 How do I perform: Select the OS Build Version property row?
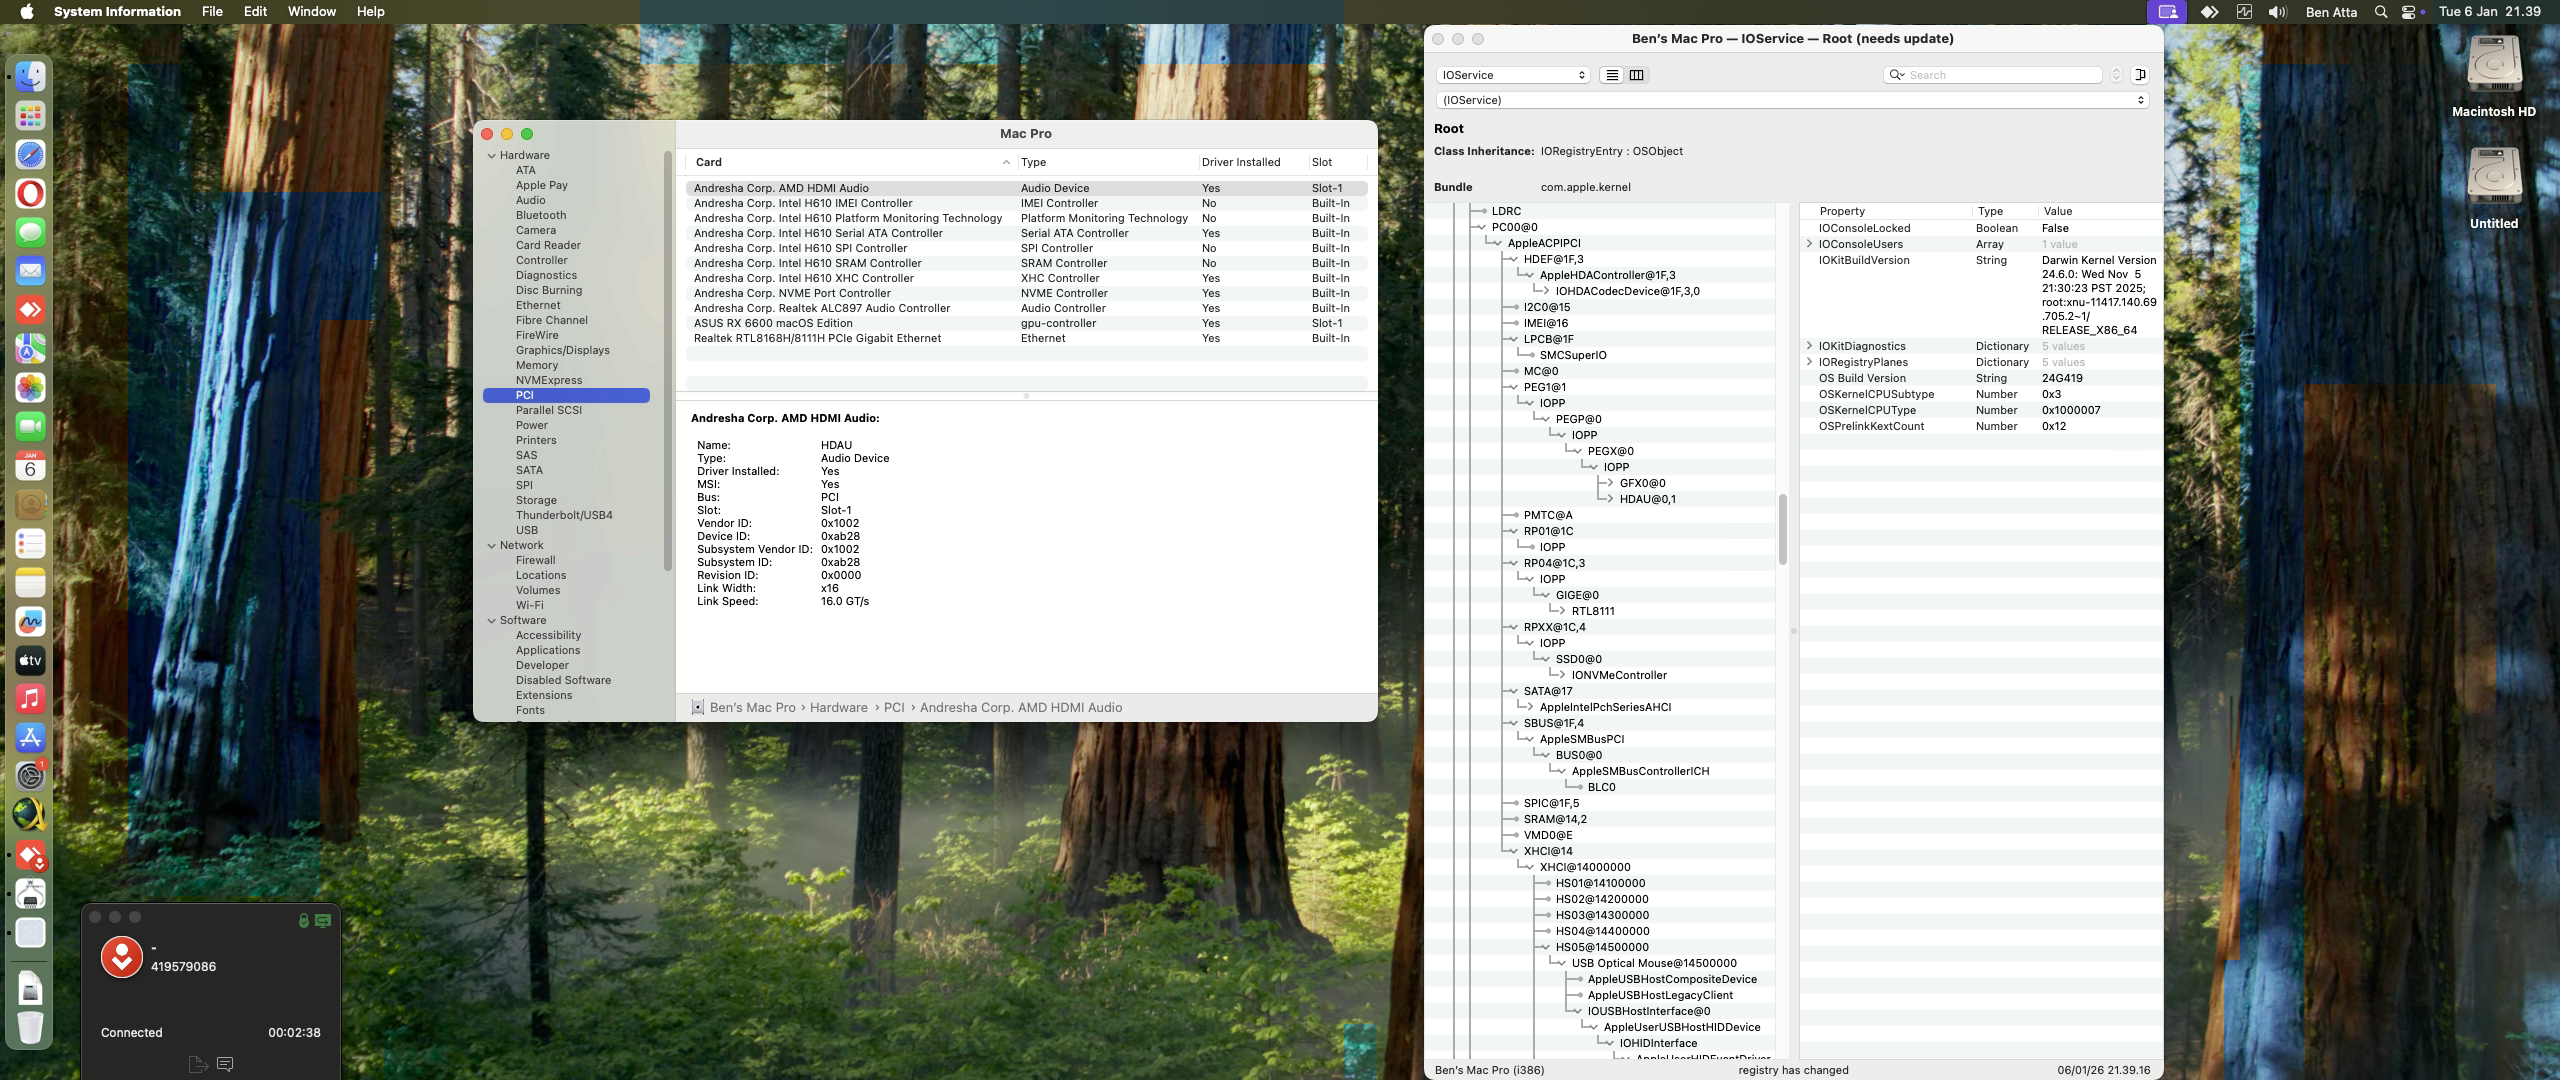[1980, 378]
